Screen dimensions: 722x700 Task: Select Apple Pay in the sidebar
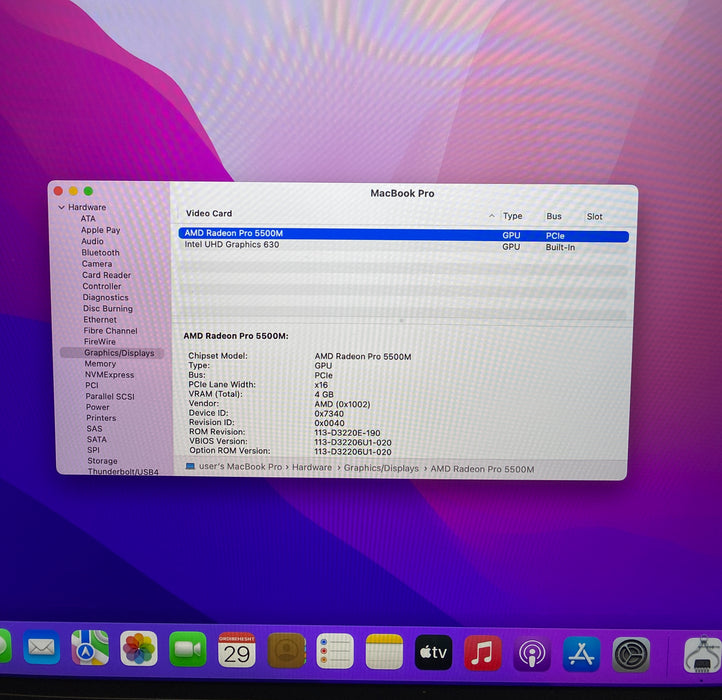100,230
